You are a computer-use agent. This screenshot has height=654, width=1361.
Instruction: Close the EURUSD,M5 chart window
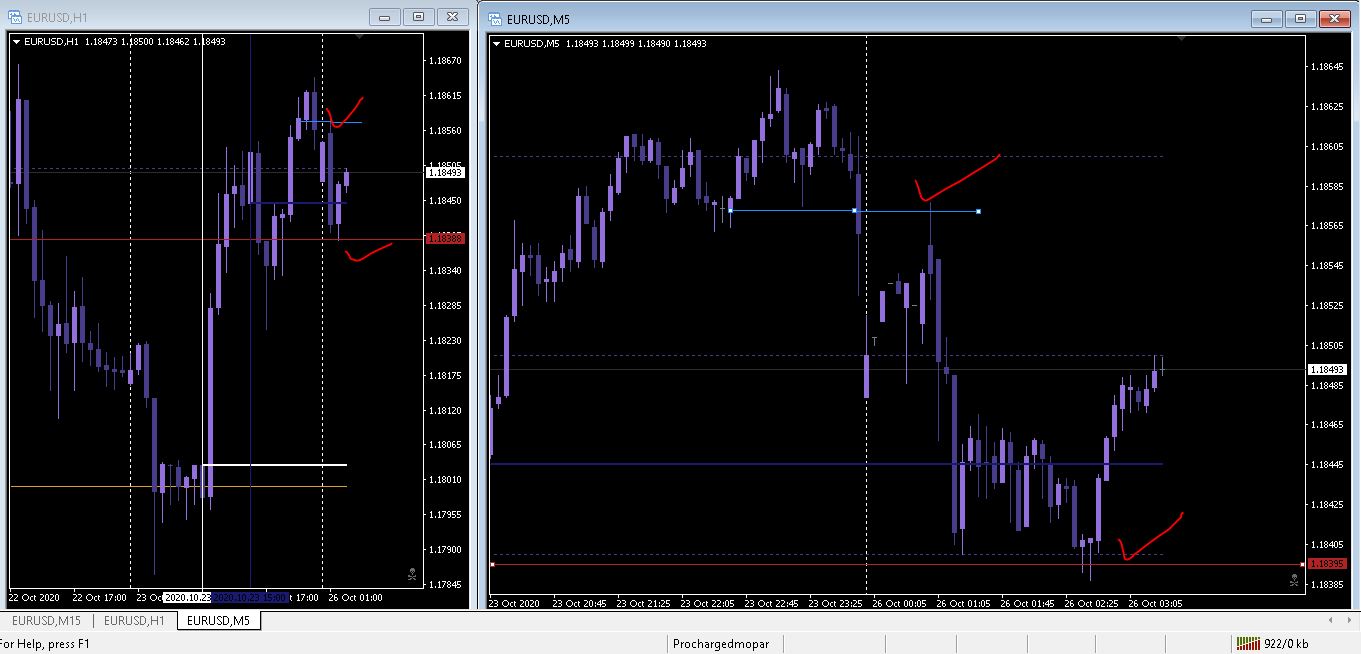click(x=1335, y=18)
